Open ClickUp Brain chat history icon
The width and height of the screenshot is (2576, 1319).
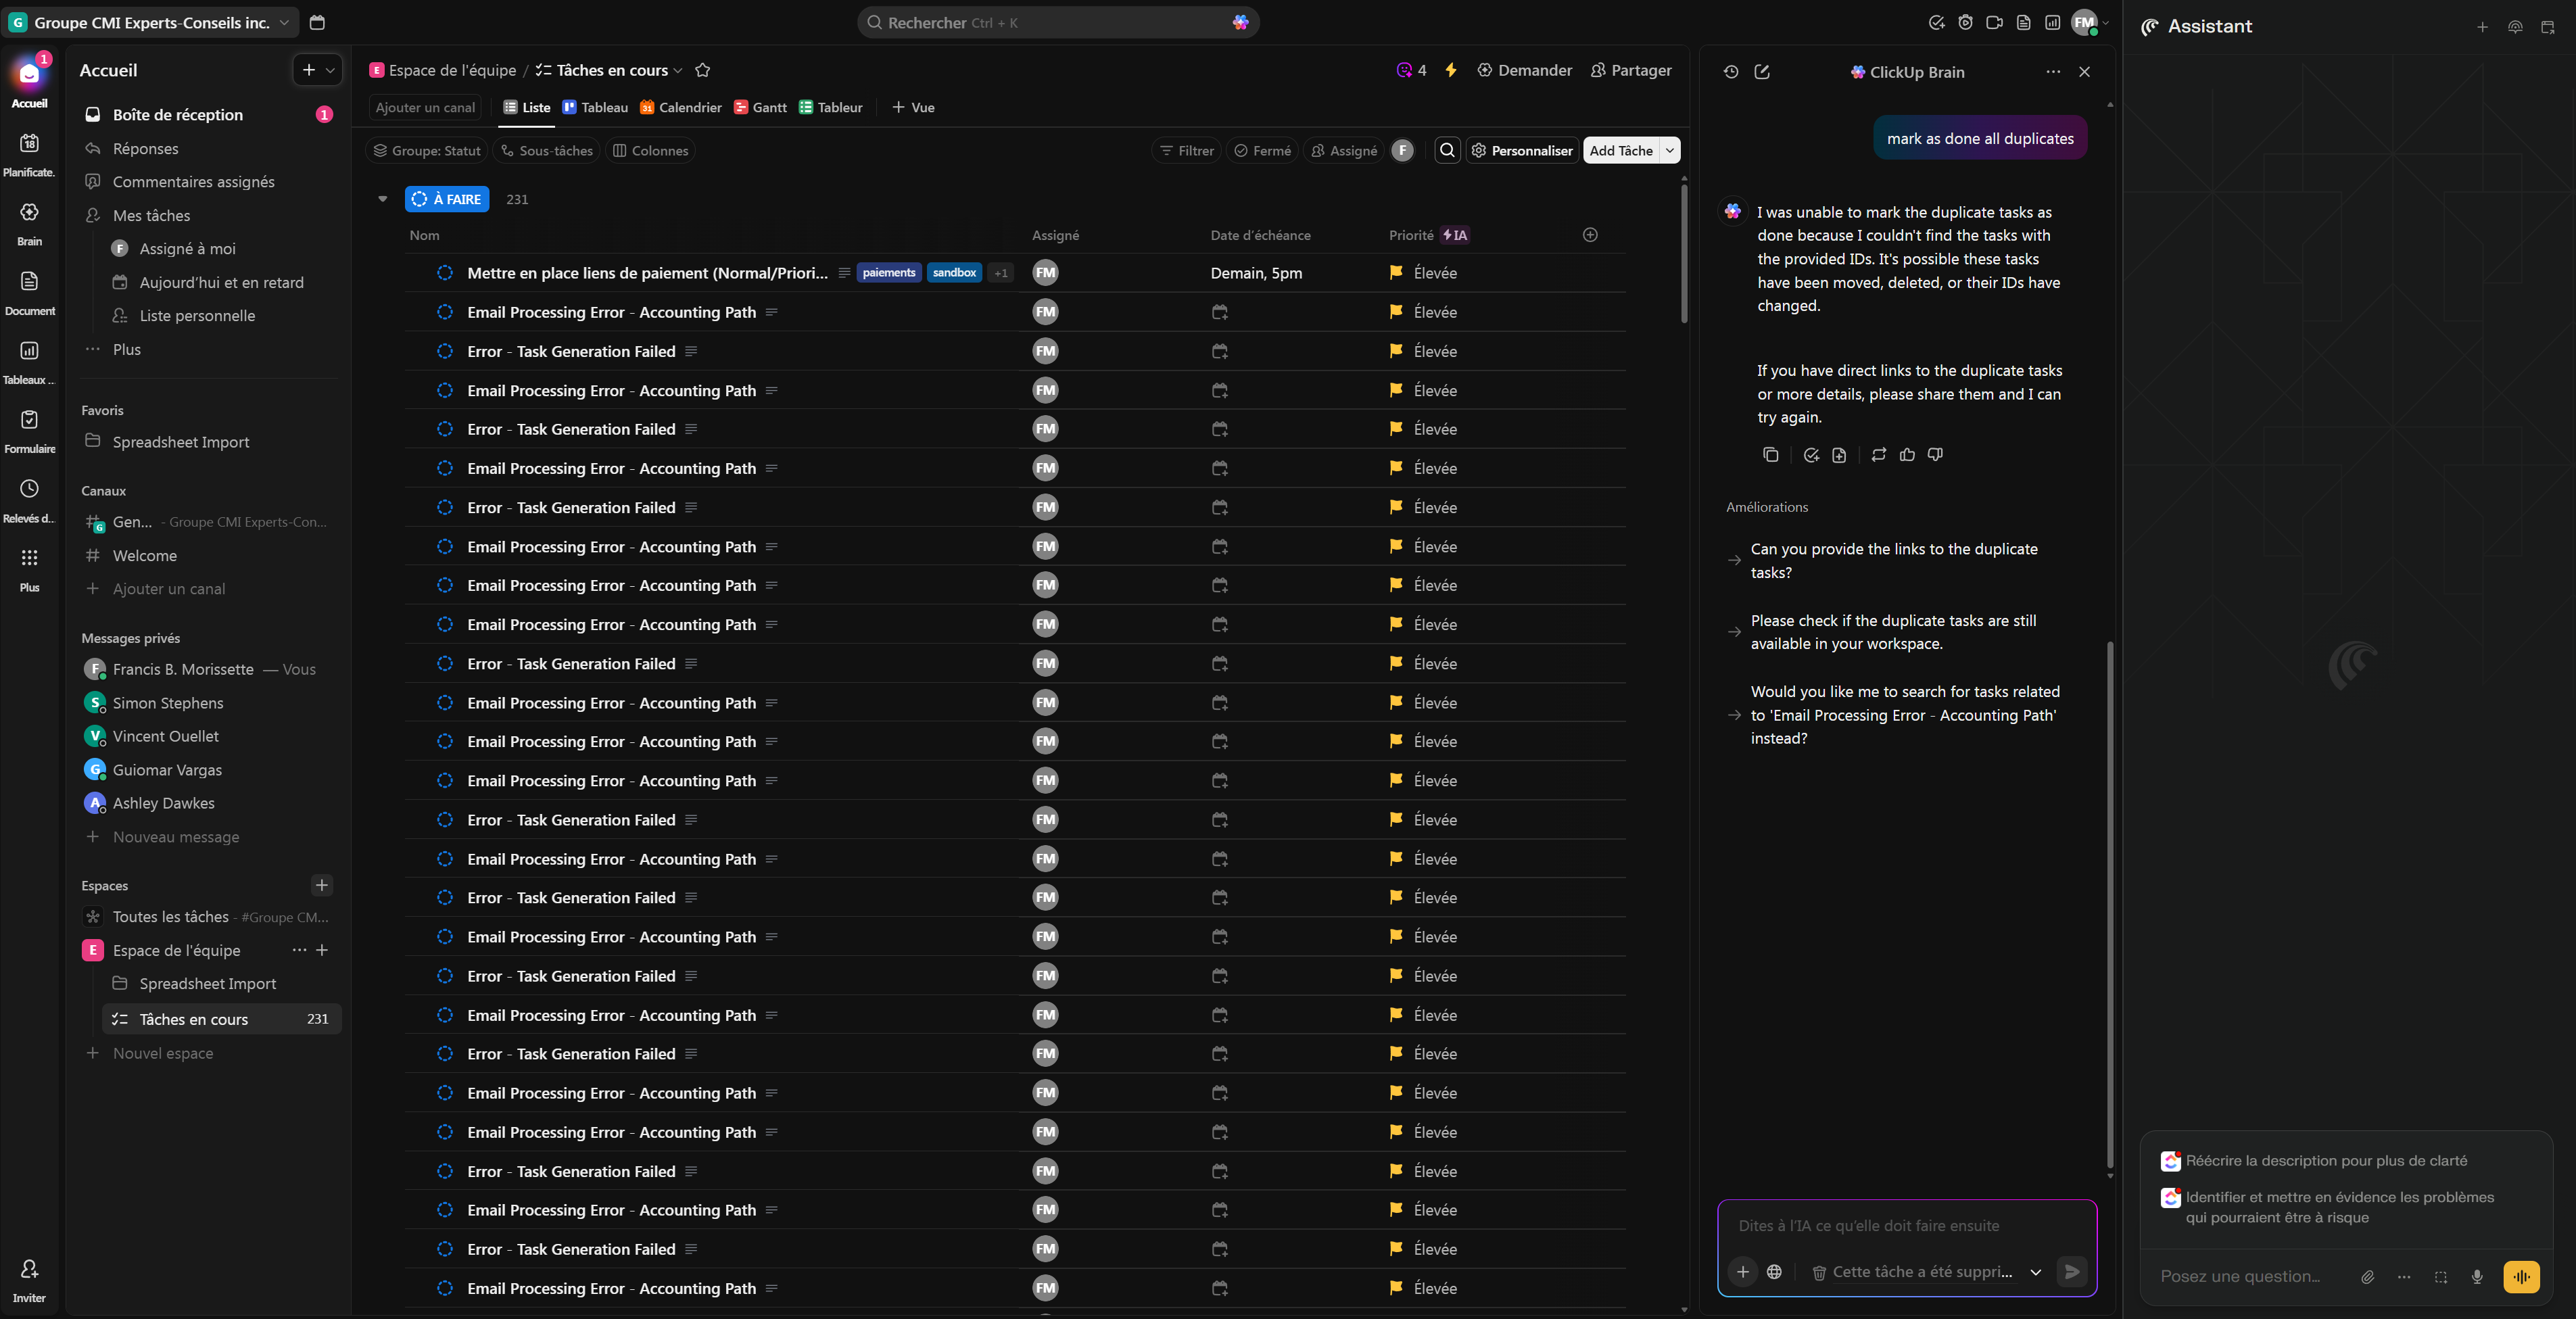[x=1731, y=72]
